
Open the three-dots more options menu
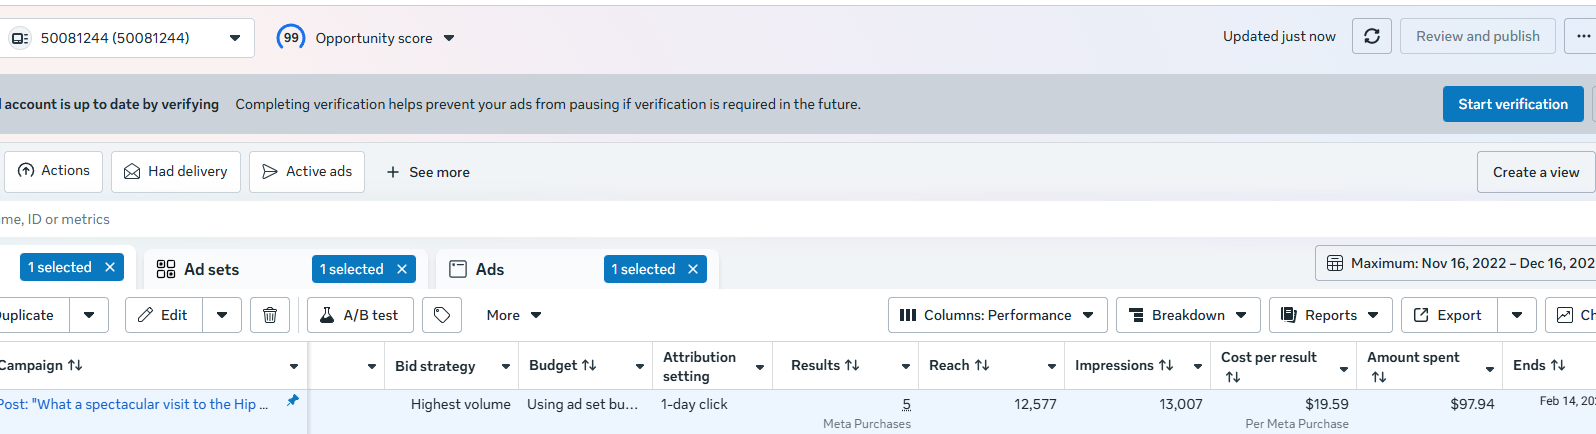pyautogui.click(x=1582, y=36)
